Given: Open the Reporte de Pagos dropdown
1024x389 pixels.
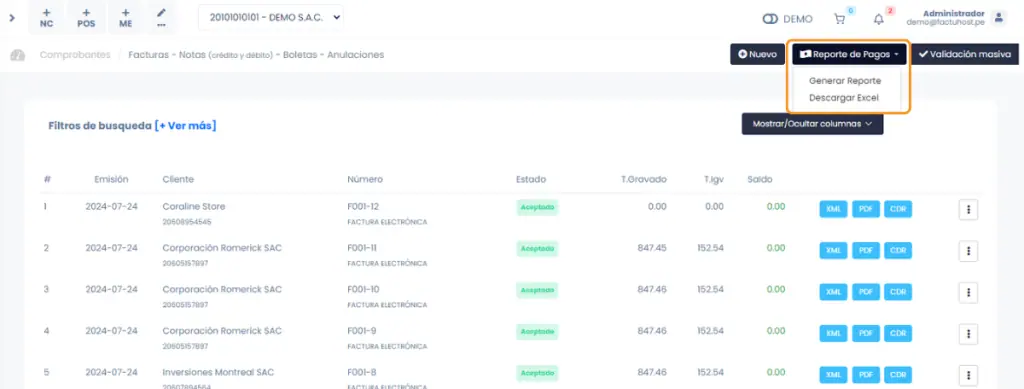Looking at the screenshot, I should (849, 54).
